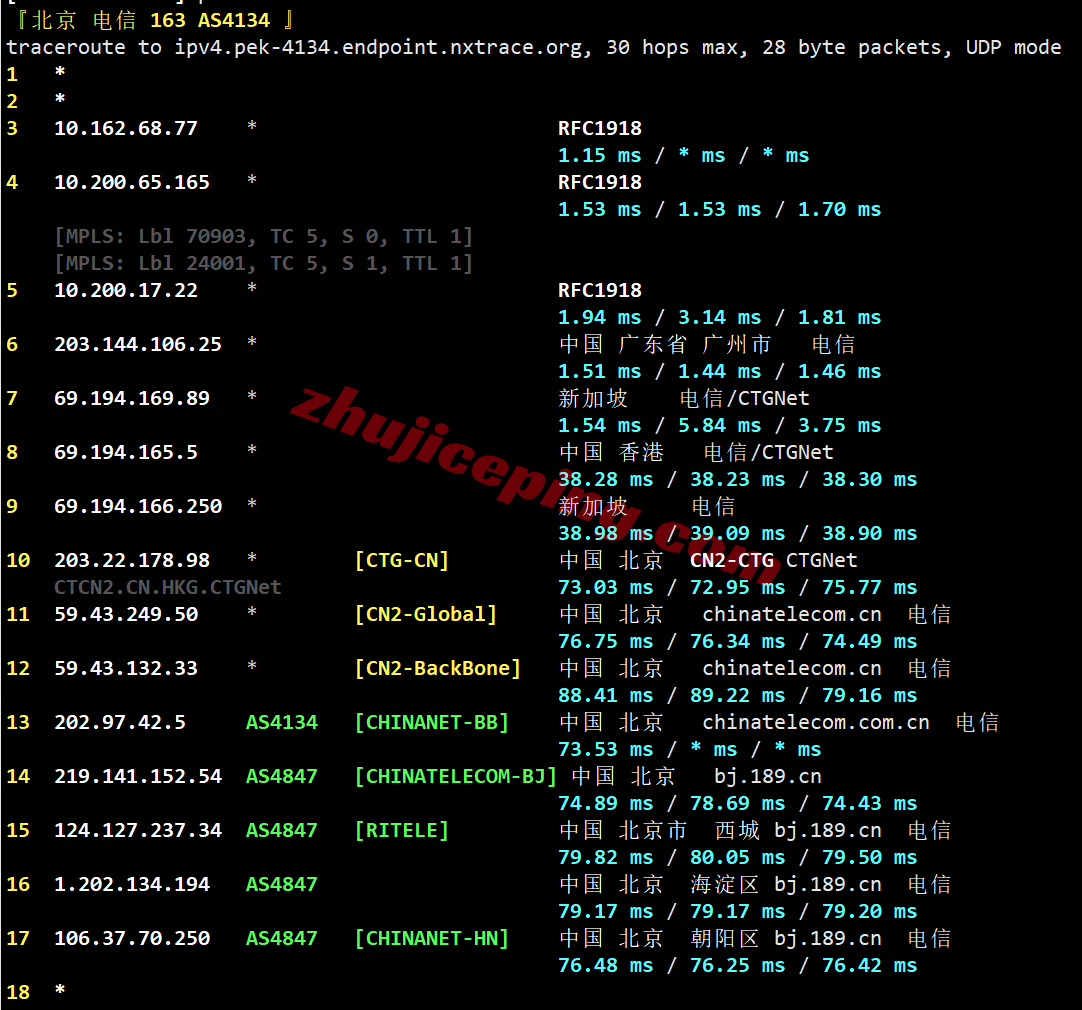Select location 新加坡 电信/CTGNet on hop 7
Screen dimensions: 1082x1010
(x=684, y=398)
